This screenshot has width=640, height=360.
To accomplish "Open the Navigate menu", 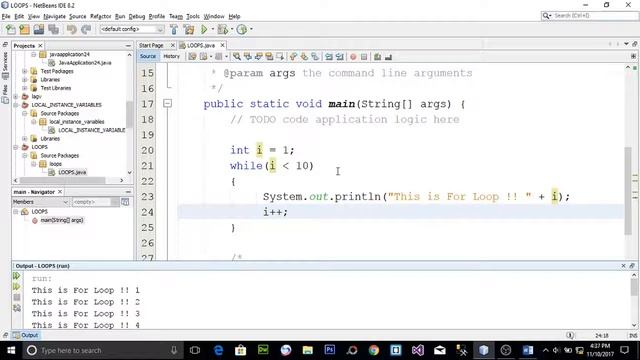I will click(55, 16).
